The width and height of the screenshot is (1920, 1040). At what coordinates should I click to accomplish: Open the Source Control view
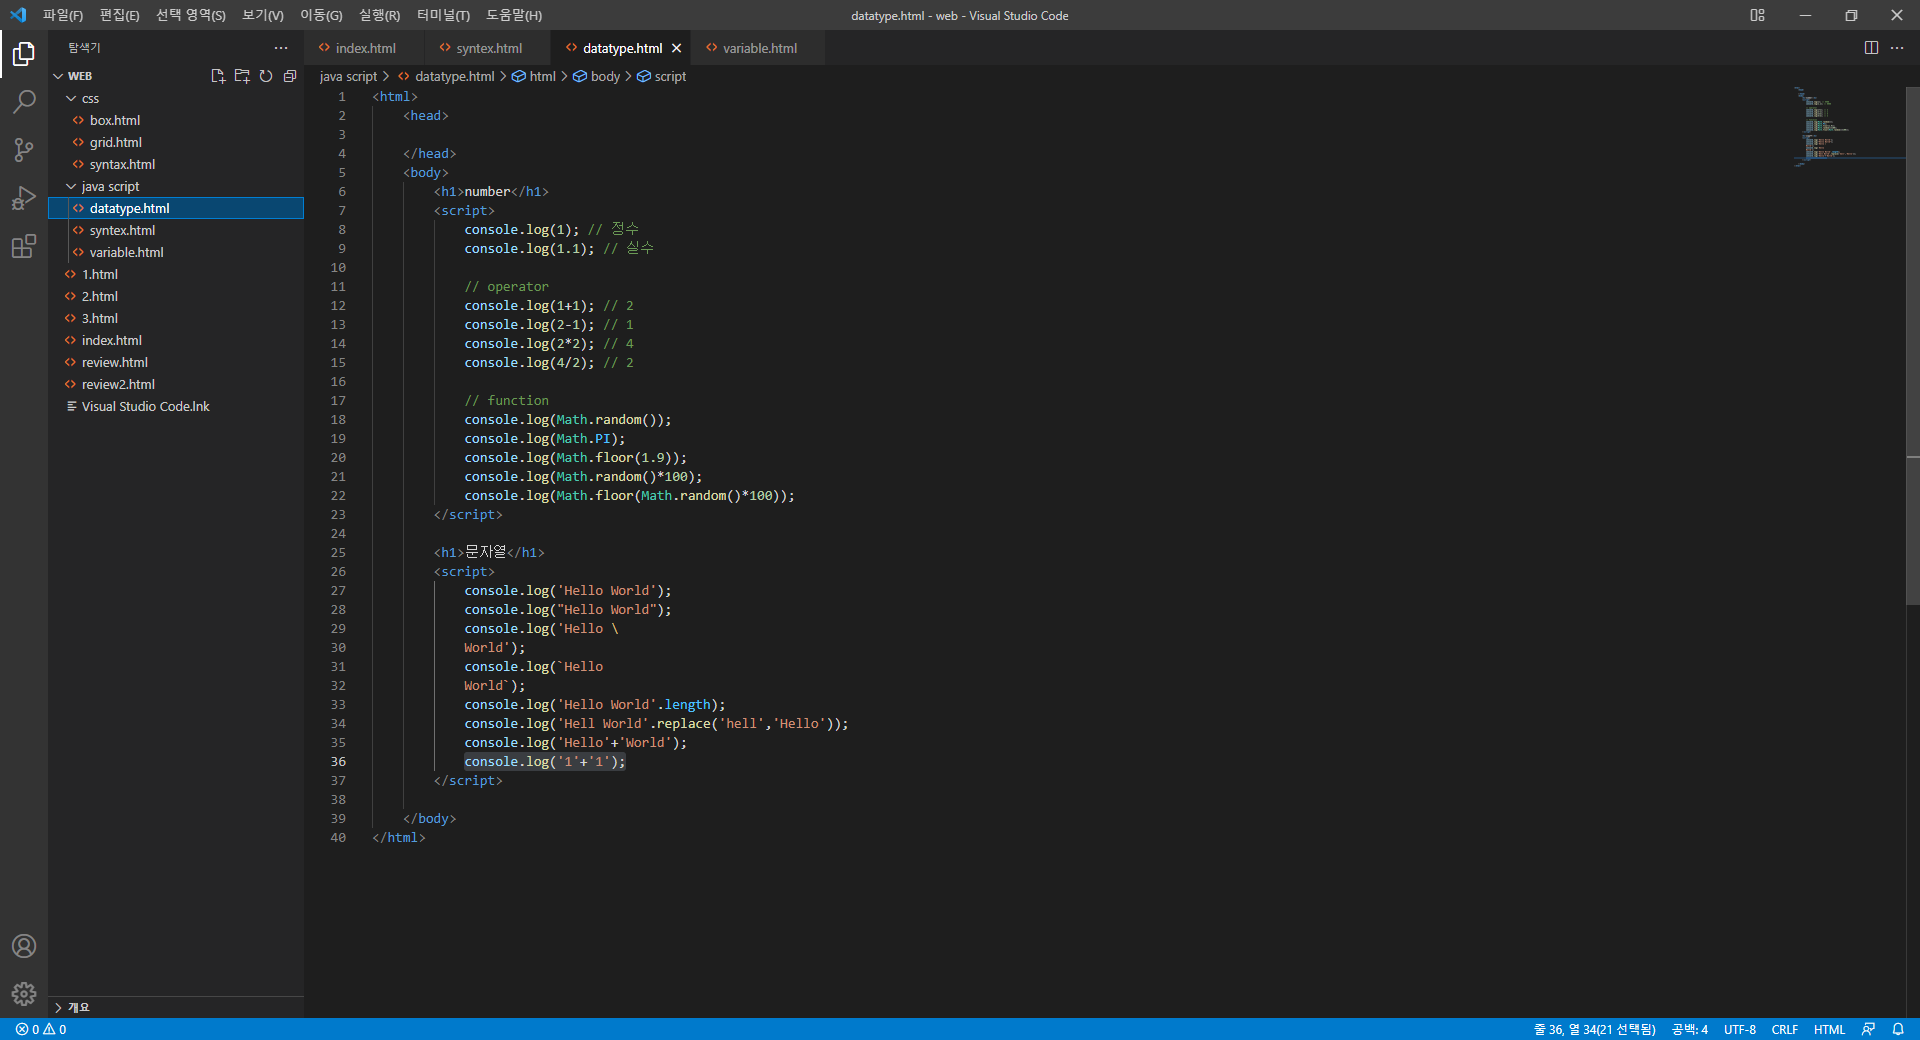tap(24, 149)
